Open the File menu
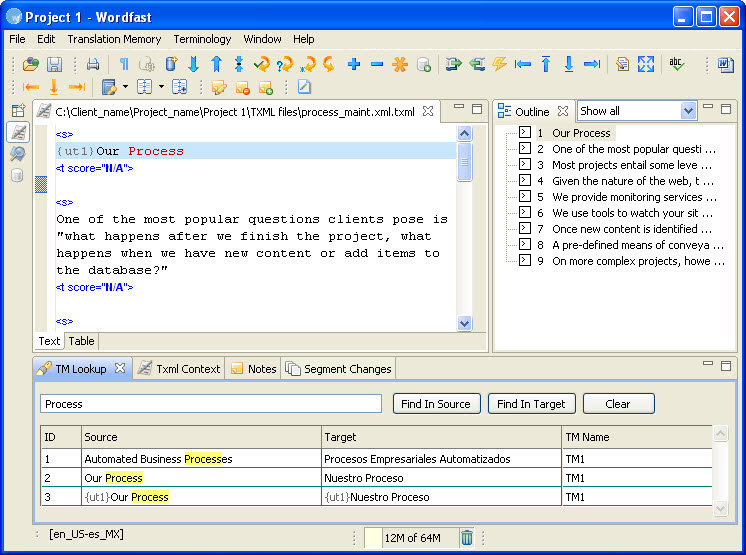The image size is (746, 555). pyautogui.click(x=17, y=39)
